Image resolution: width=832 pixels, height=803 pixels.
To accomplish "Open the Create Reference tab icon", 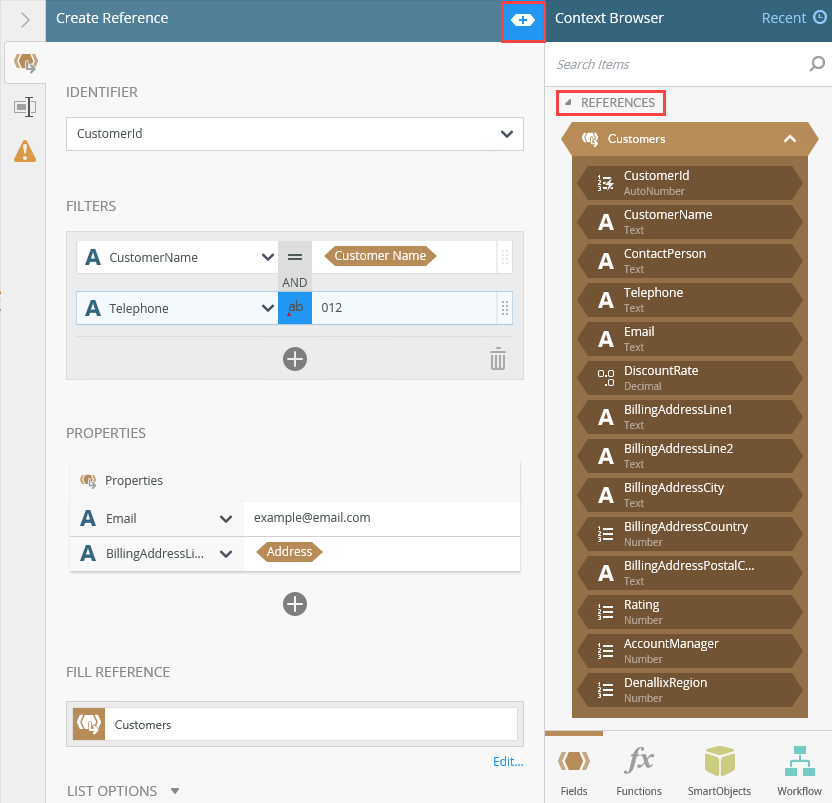I will 25,63.
